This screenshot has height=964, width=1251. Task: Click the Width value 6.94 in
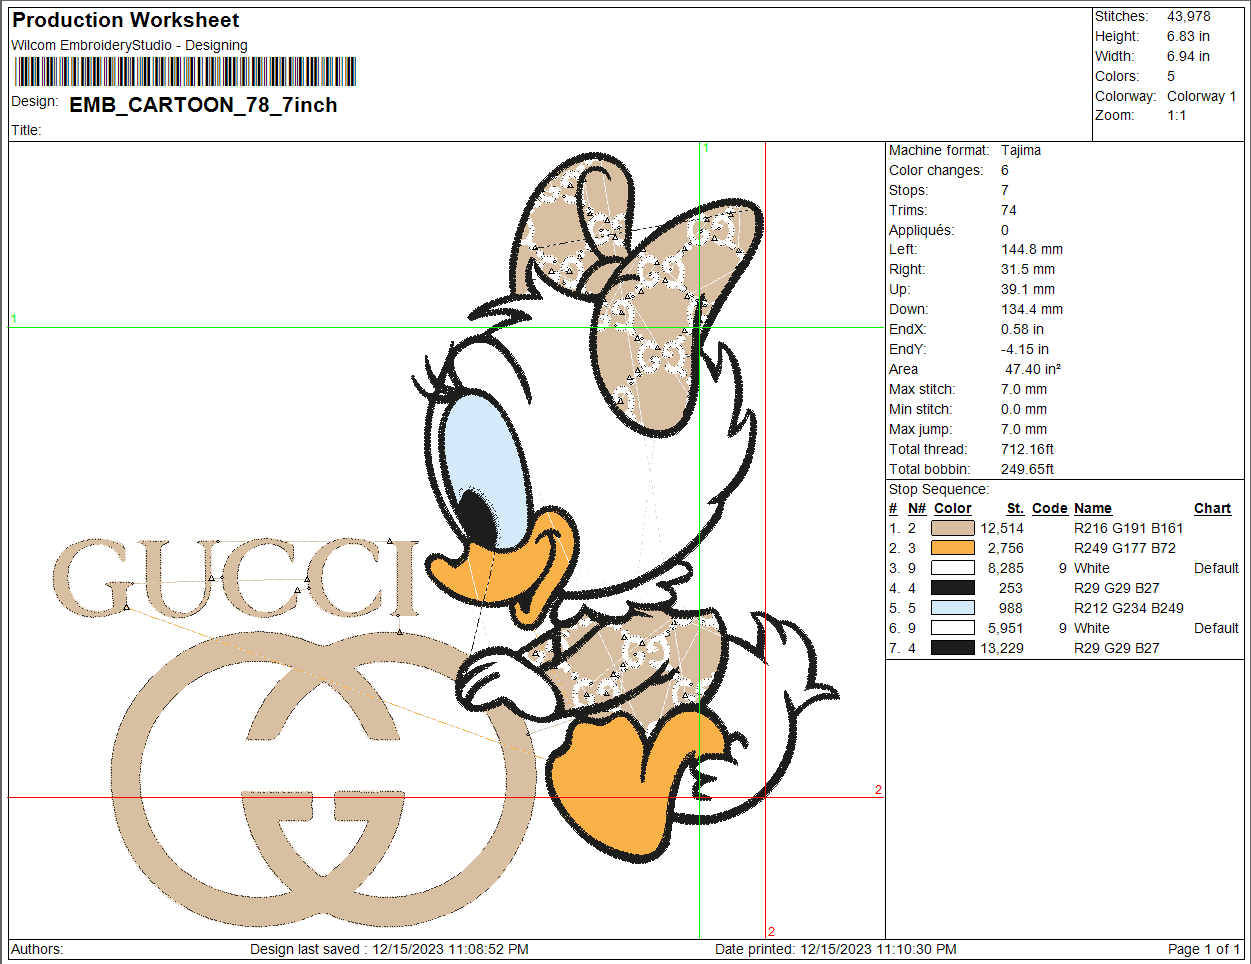(x=1188, y=56)
